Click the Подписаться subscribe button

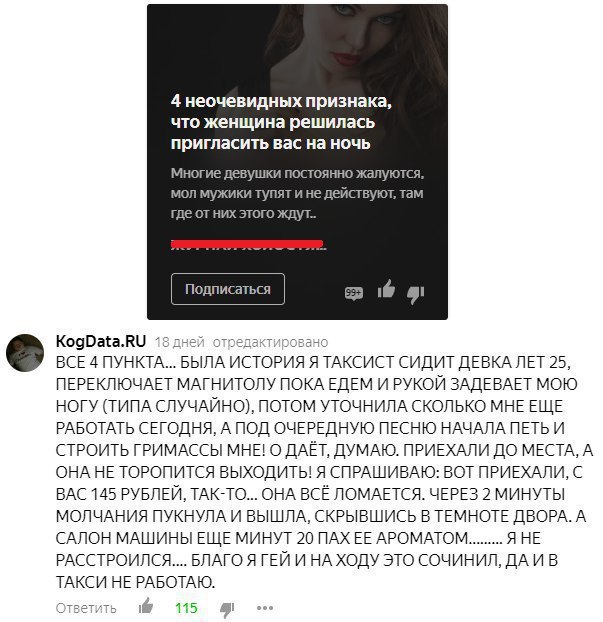(228, 289)
